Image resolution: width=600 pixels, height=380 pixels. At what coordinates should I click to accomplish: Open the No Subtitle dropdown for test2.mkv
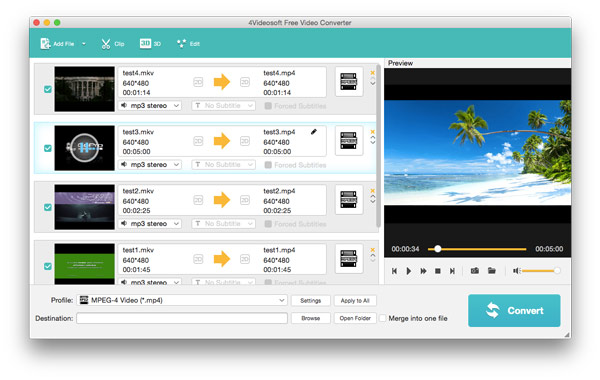pos(223,223)
